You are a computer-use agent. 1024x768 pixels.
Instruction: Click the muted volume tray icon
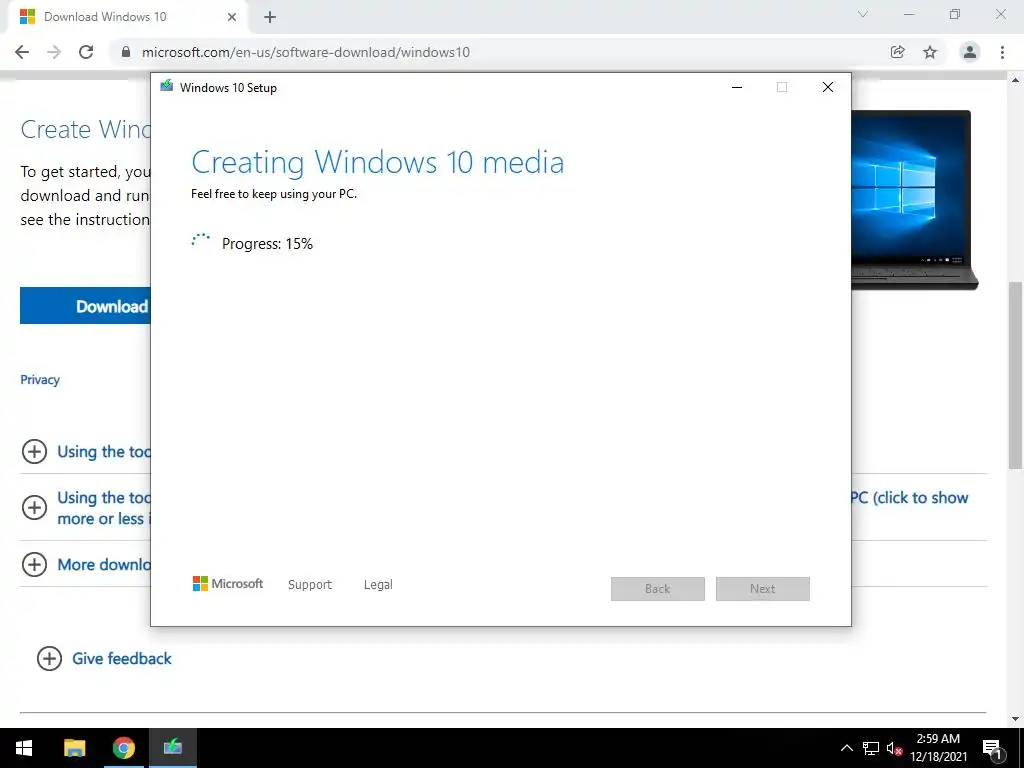(894, 748)
